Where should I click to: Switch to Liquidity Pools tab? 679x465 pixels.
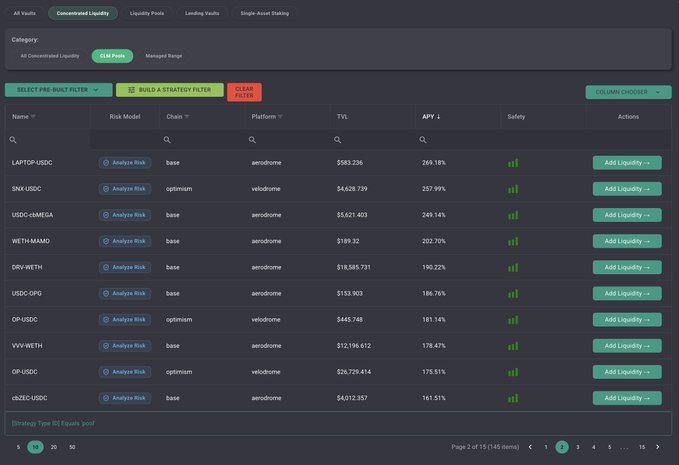click(147, 13)
